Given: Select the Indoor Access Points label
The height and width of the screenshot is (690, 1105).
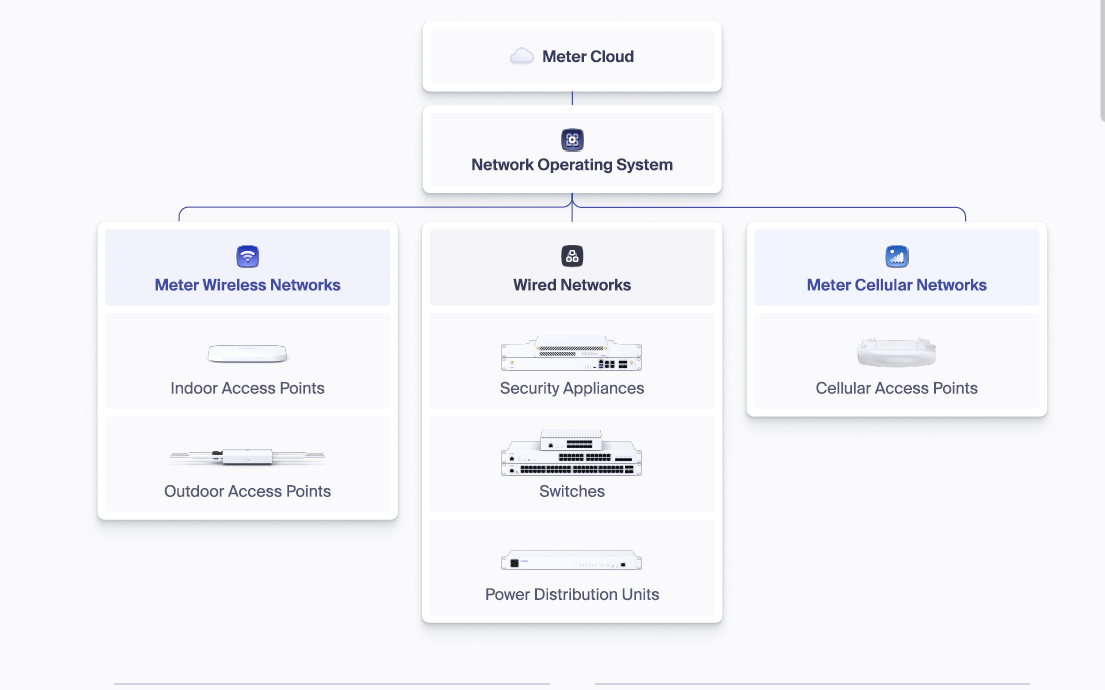Looking at the screenshot, I should click(x=247, y=388).
